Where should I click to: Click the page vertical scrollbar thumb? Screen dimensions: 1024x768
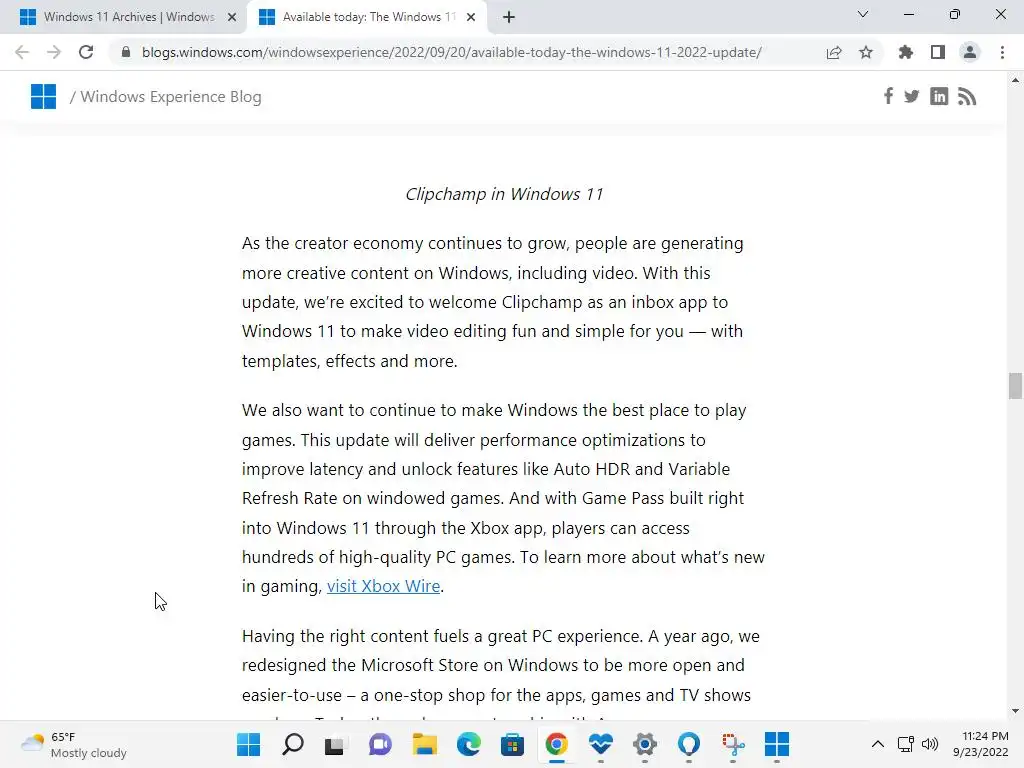1015,385
